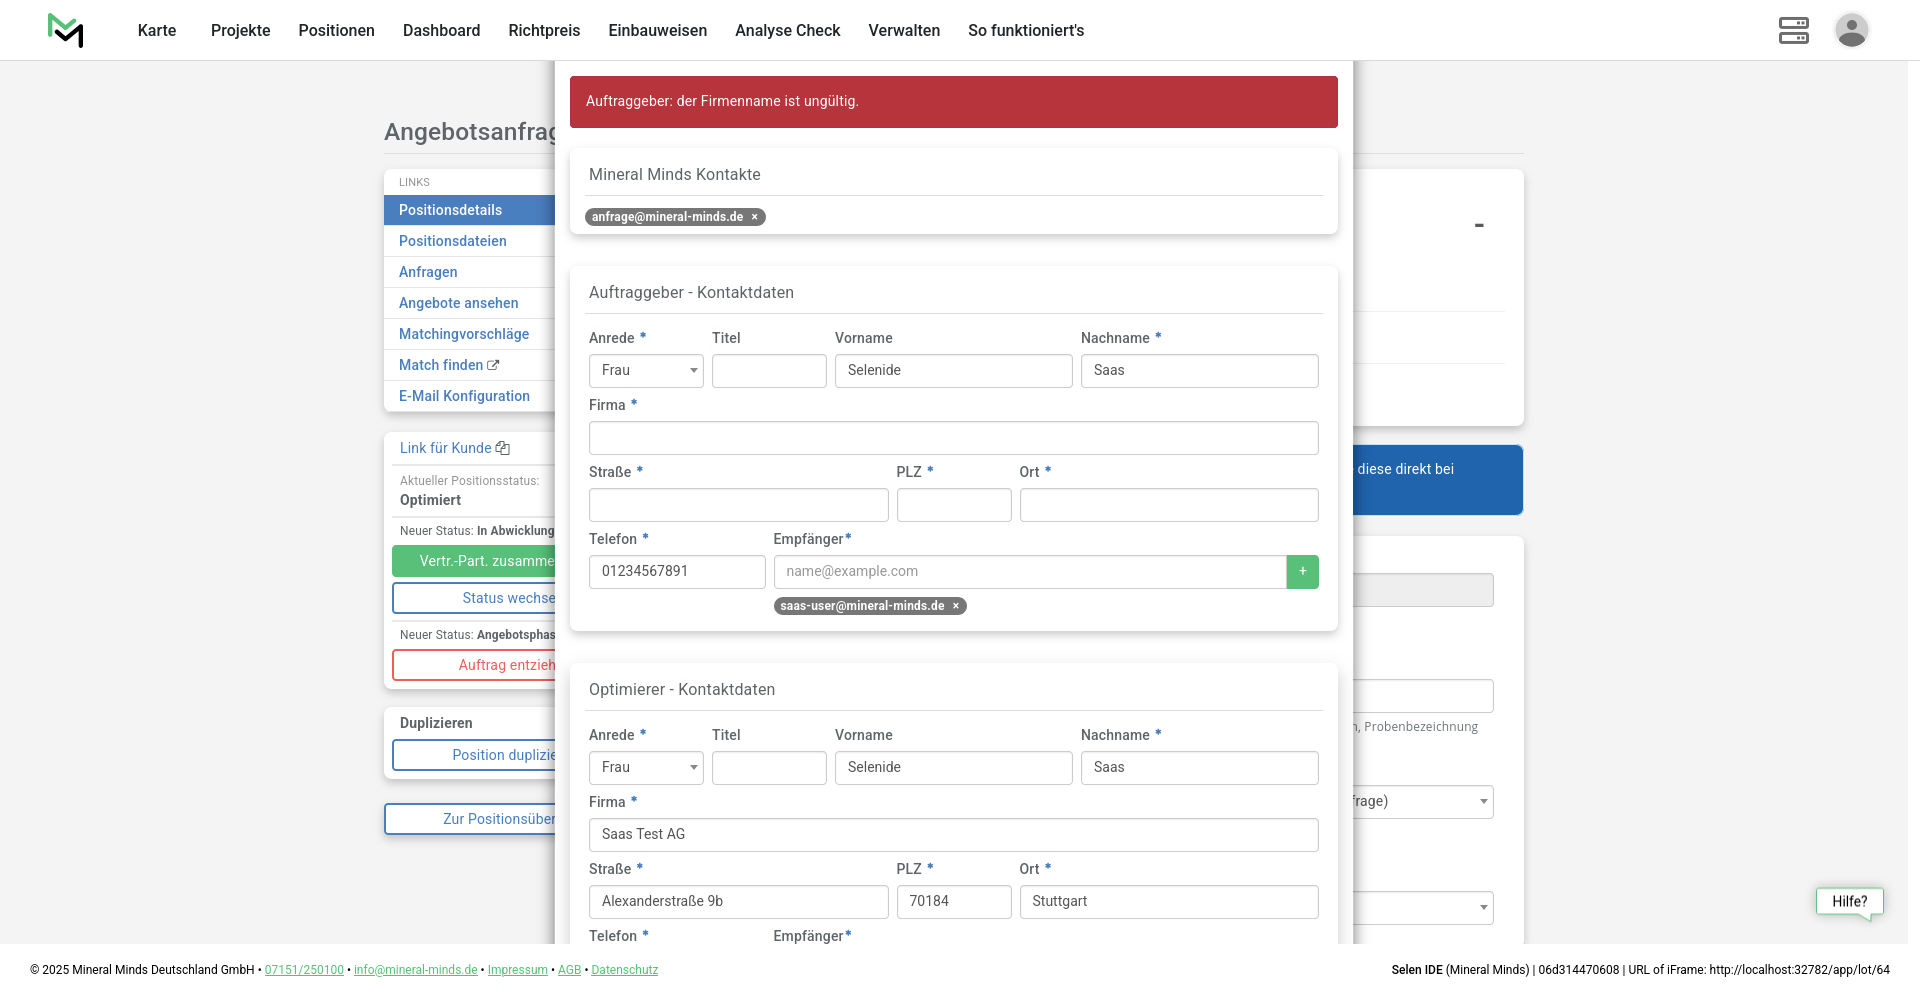Open the user profile avatar
Image resolution: width=1920 pixels, height=994 pixels.
pyautogui.click(x=1851, y=30)
